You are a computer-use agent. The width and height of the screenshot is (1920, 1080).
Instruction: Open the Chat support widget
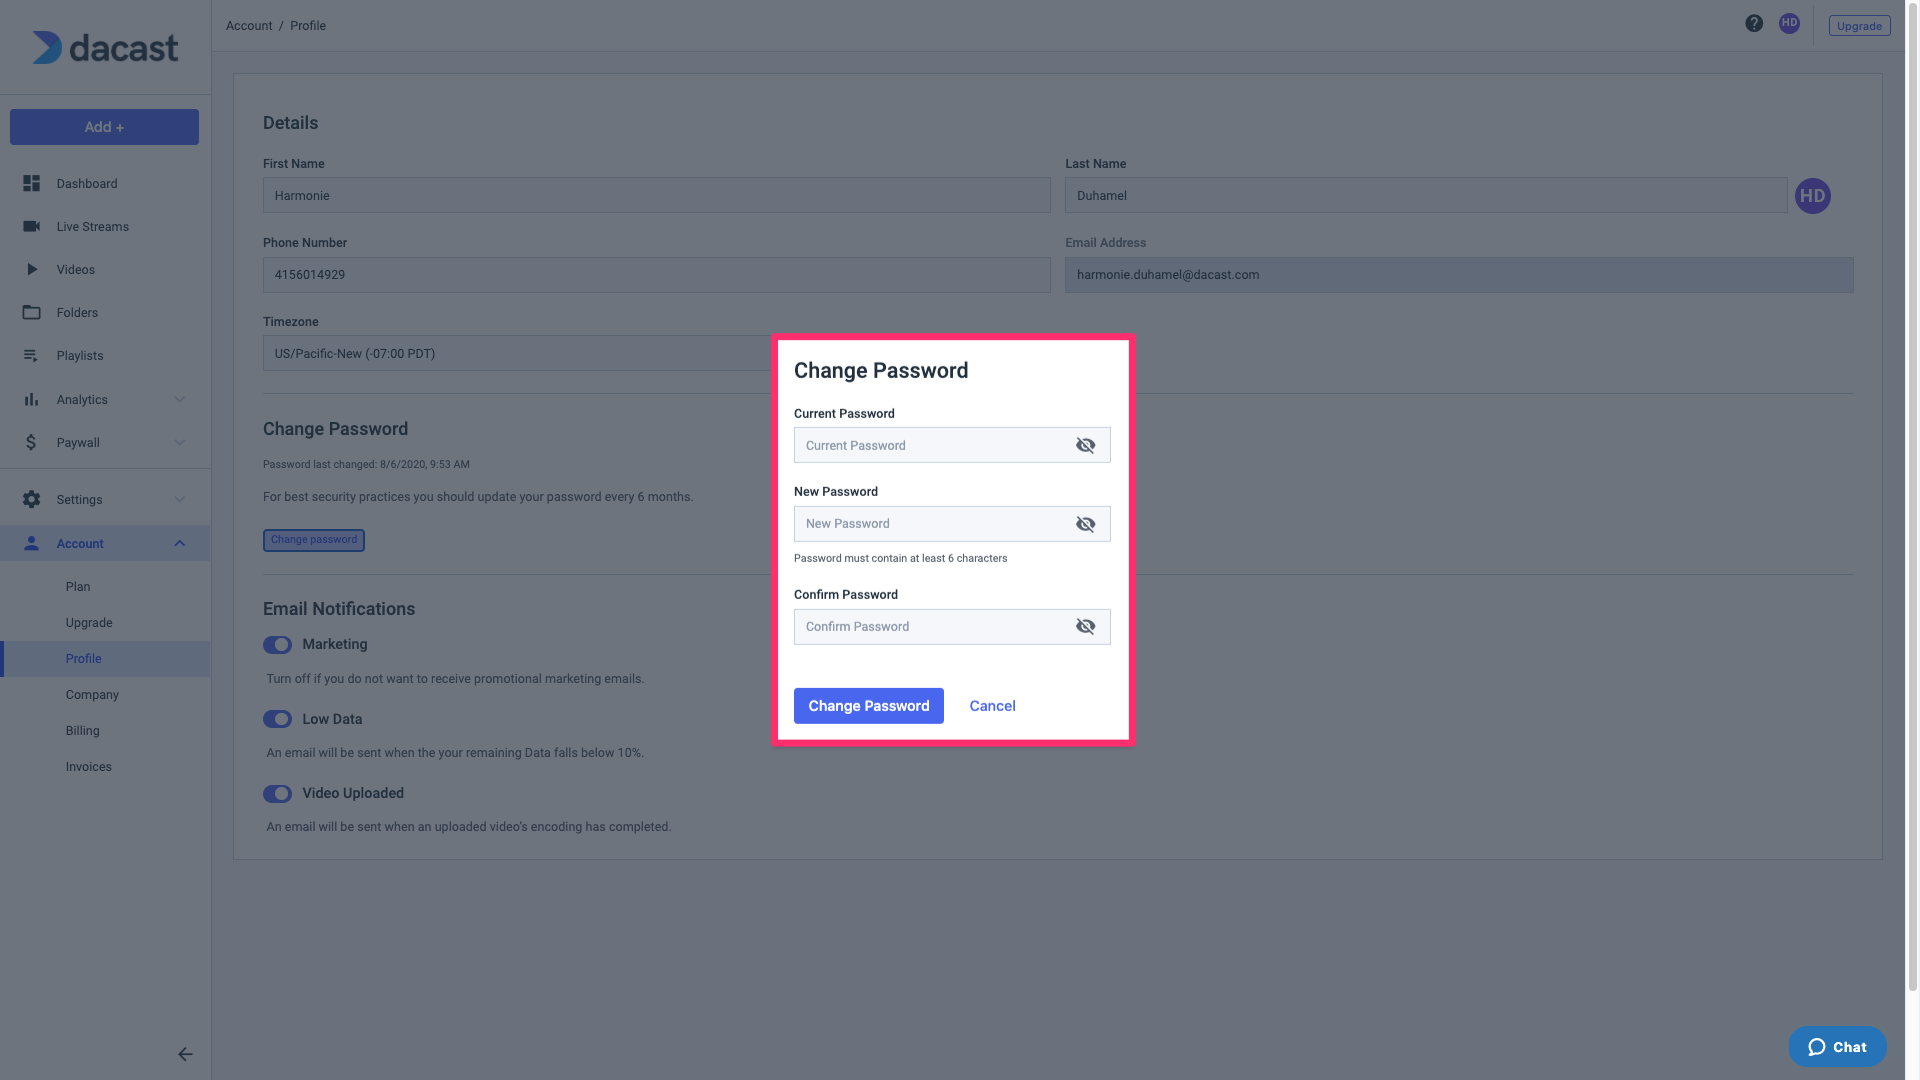[1837, 1048]
